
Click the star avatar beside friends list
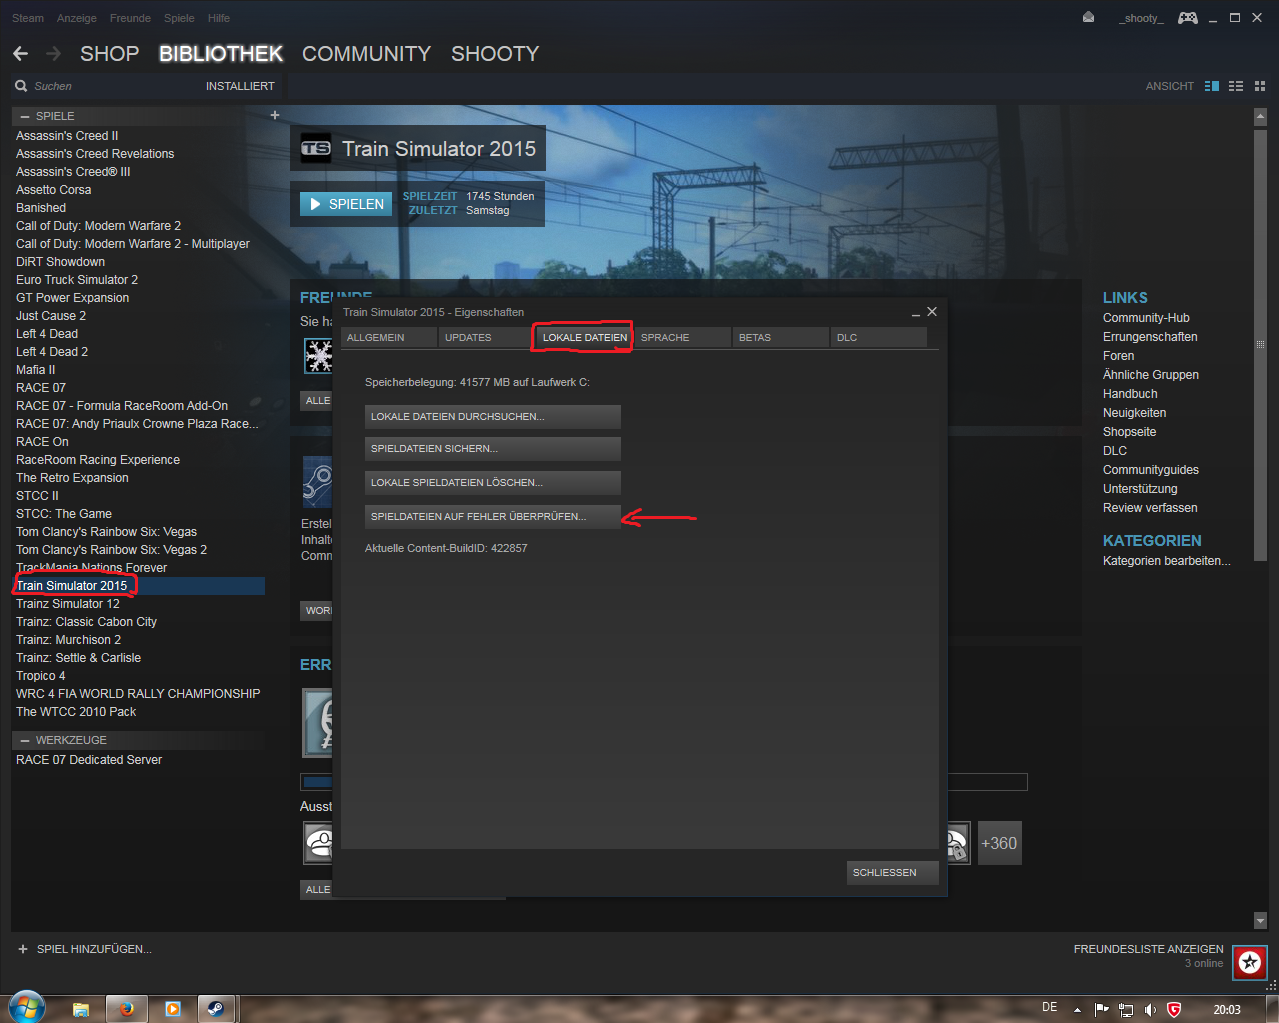coord(1250,962)
